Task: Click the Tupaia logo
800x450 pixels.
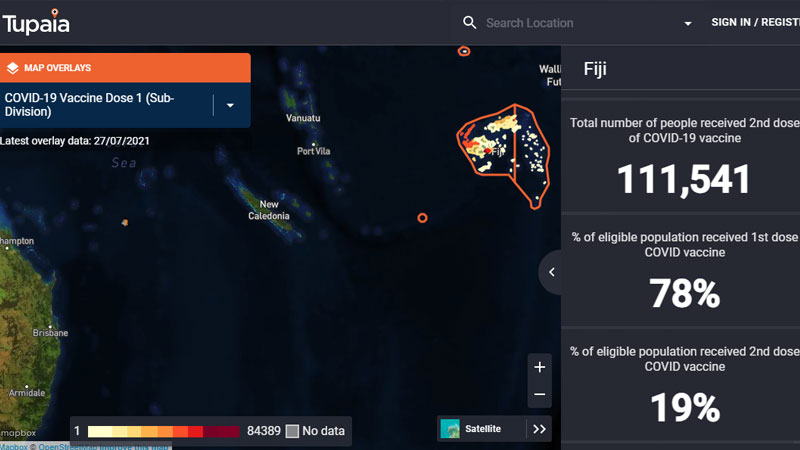Action: pyautogui.click(x=36, y=22)
